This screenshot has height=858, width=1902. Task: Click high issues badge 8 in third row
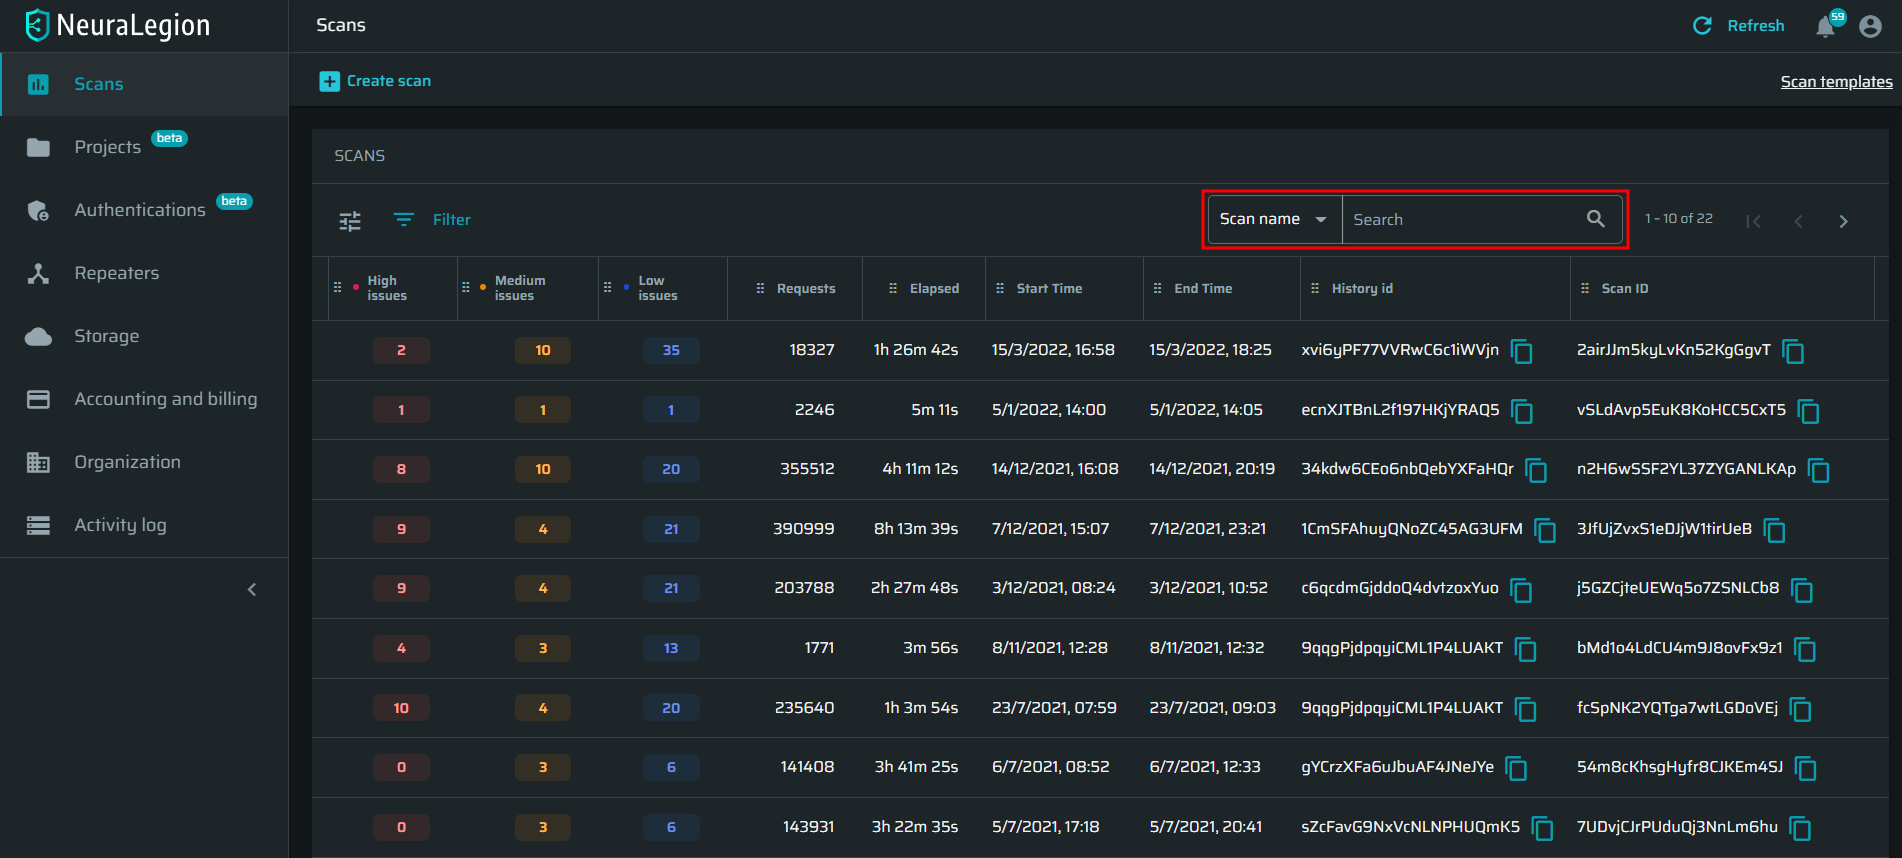401,469
